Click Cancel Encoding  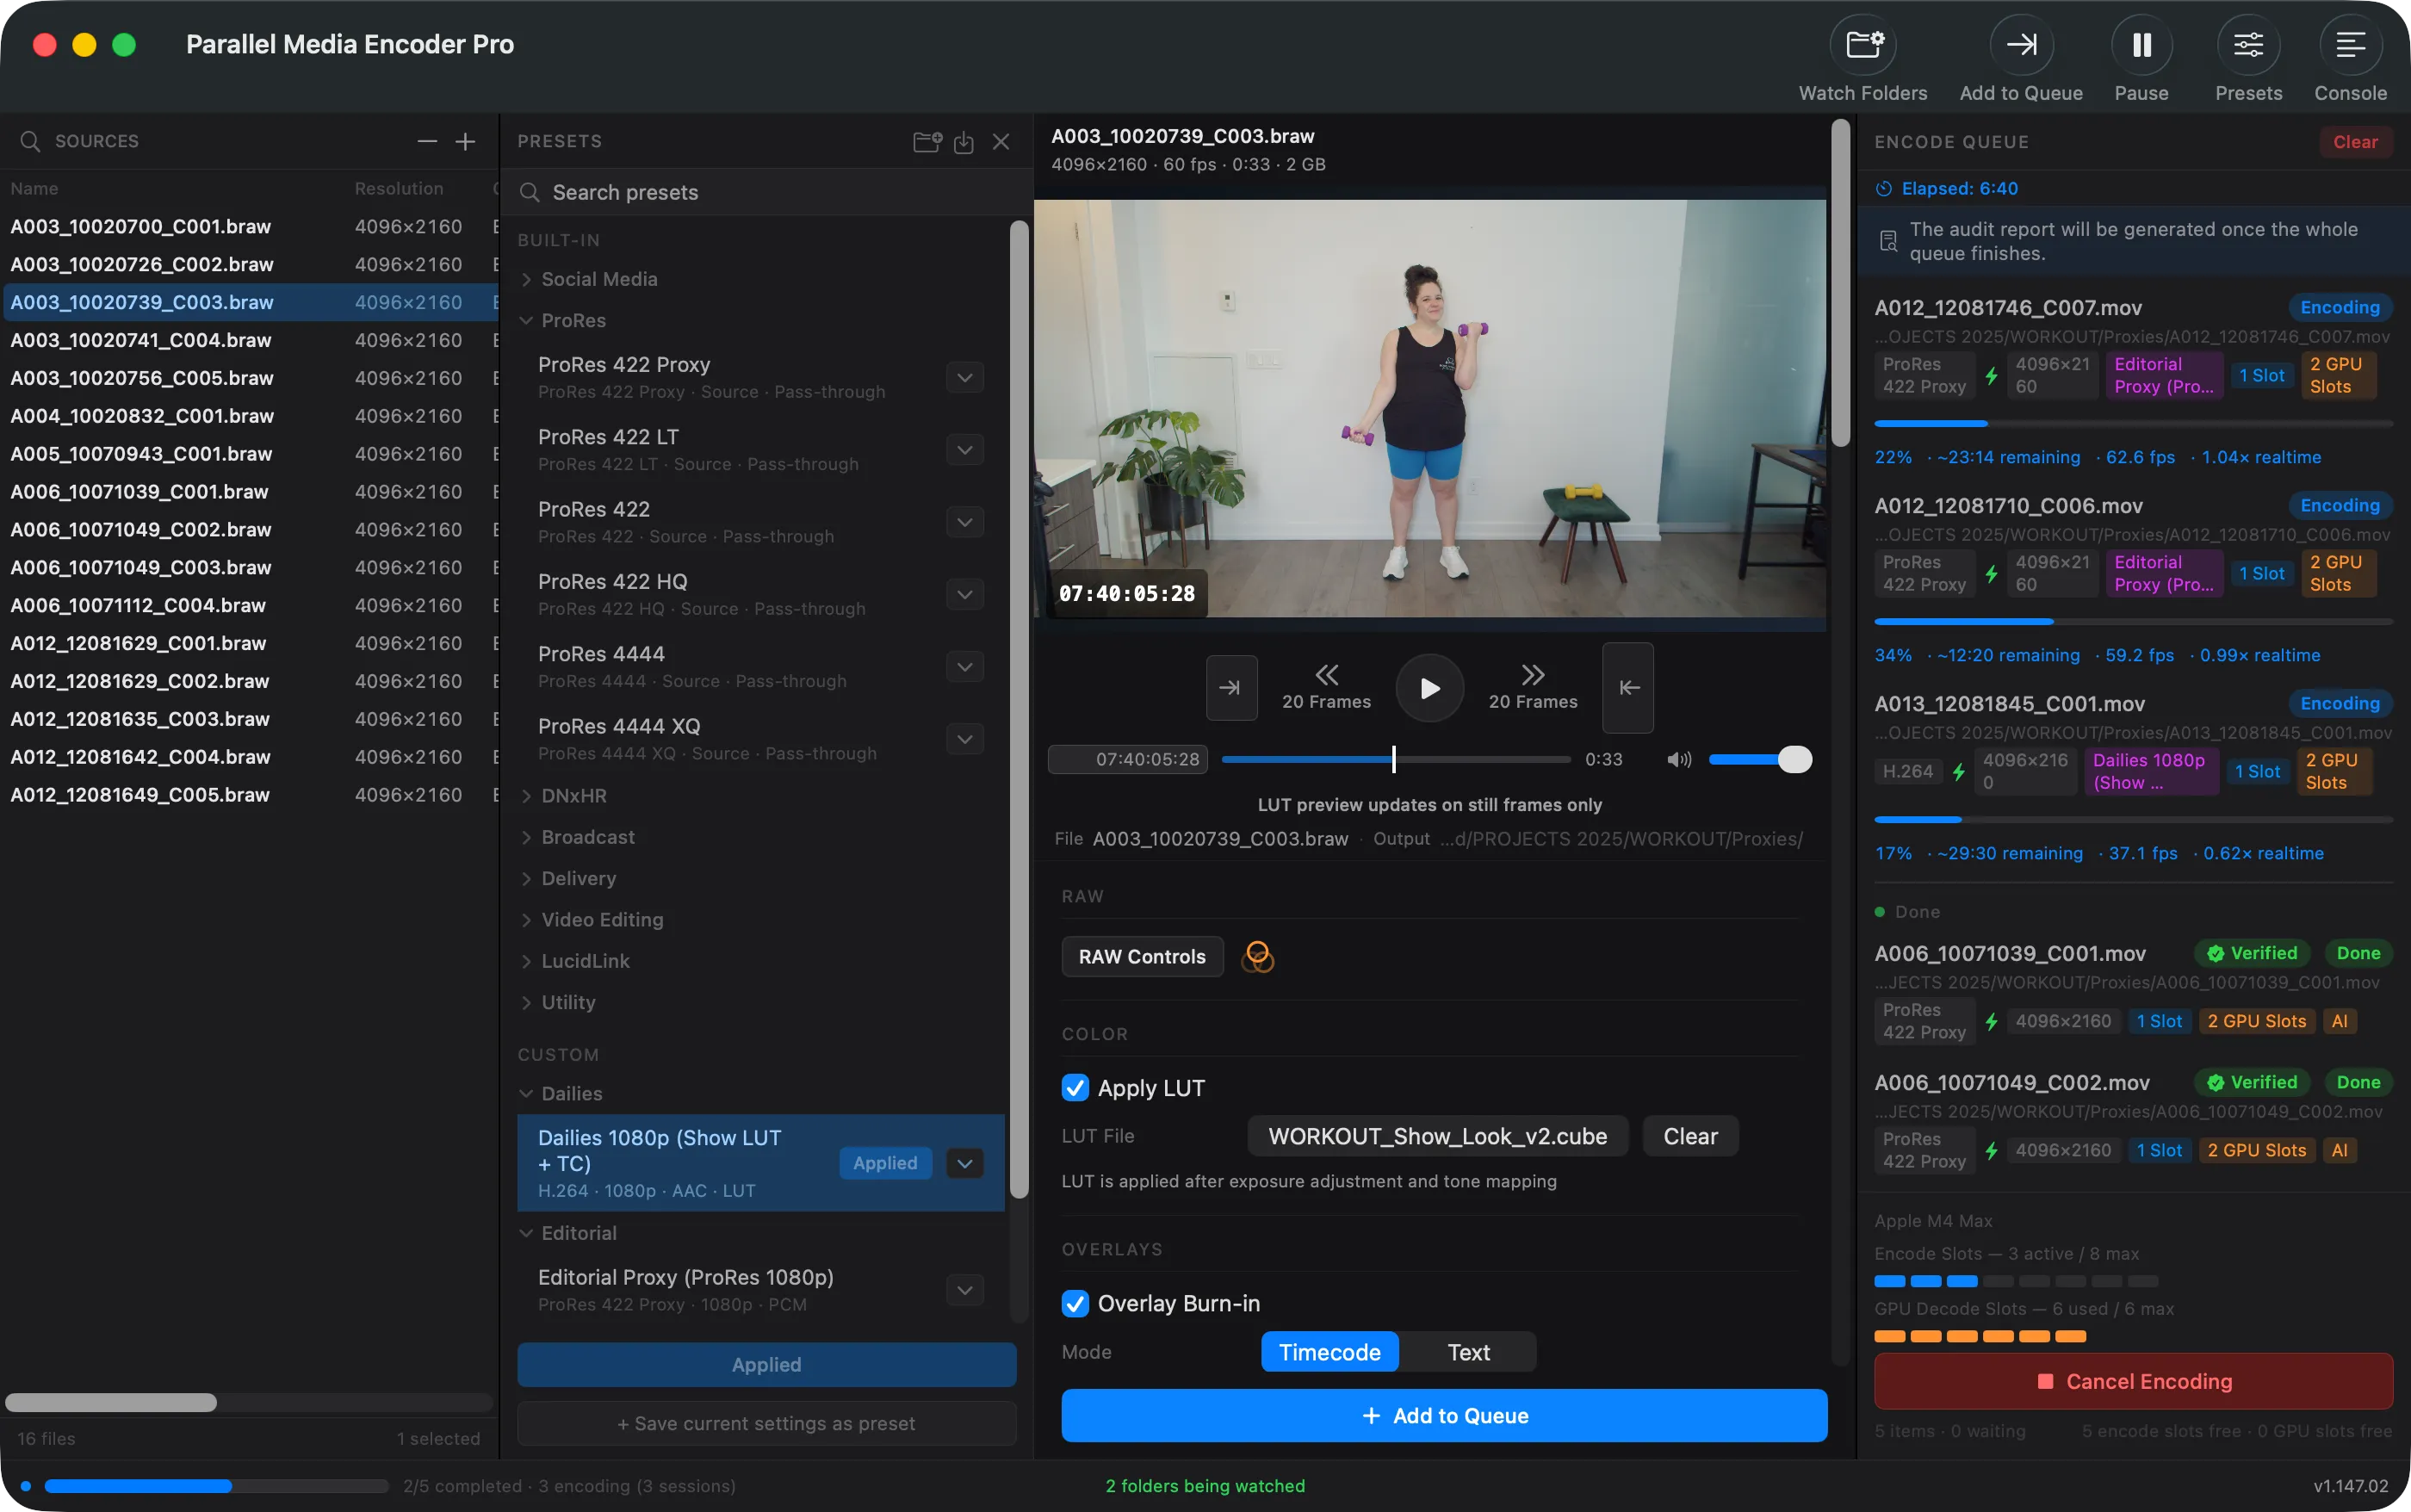[x=2133, y=1381]
